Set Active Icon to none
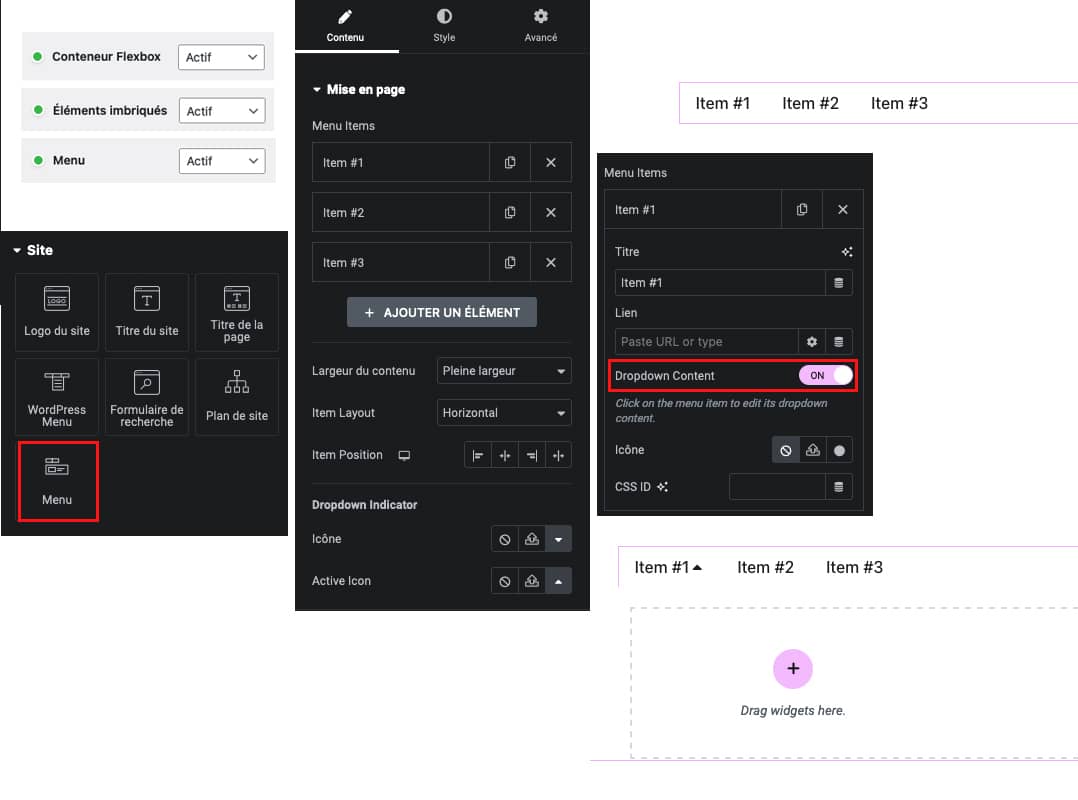This screenshot has width=1078, height=800. [505, 581]
